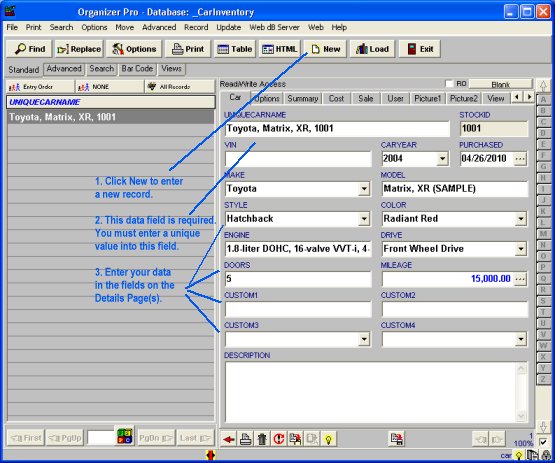Click the Replace toolbar button
Viewport: 555px width, 463px height.
pyautogui.click(x=79, y=49)
